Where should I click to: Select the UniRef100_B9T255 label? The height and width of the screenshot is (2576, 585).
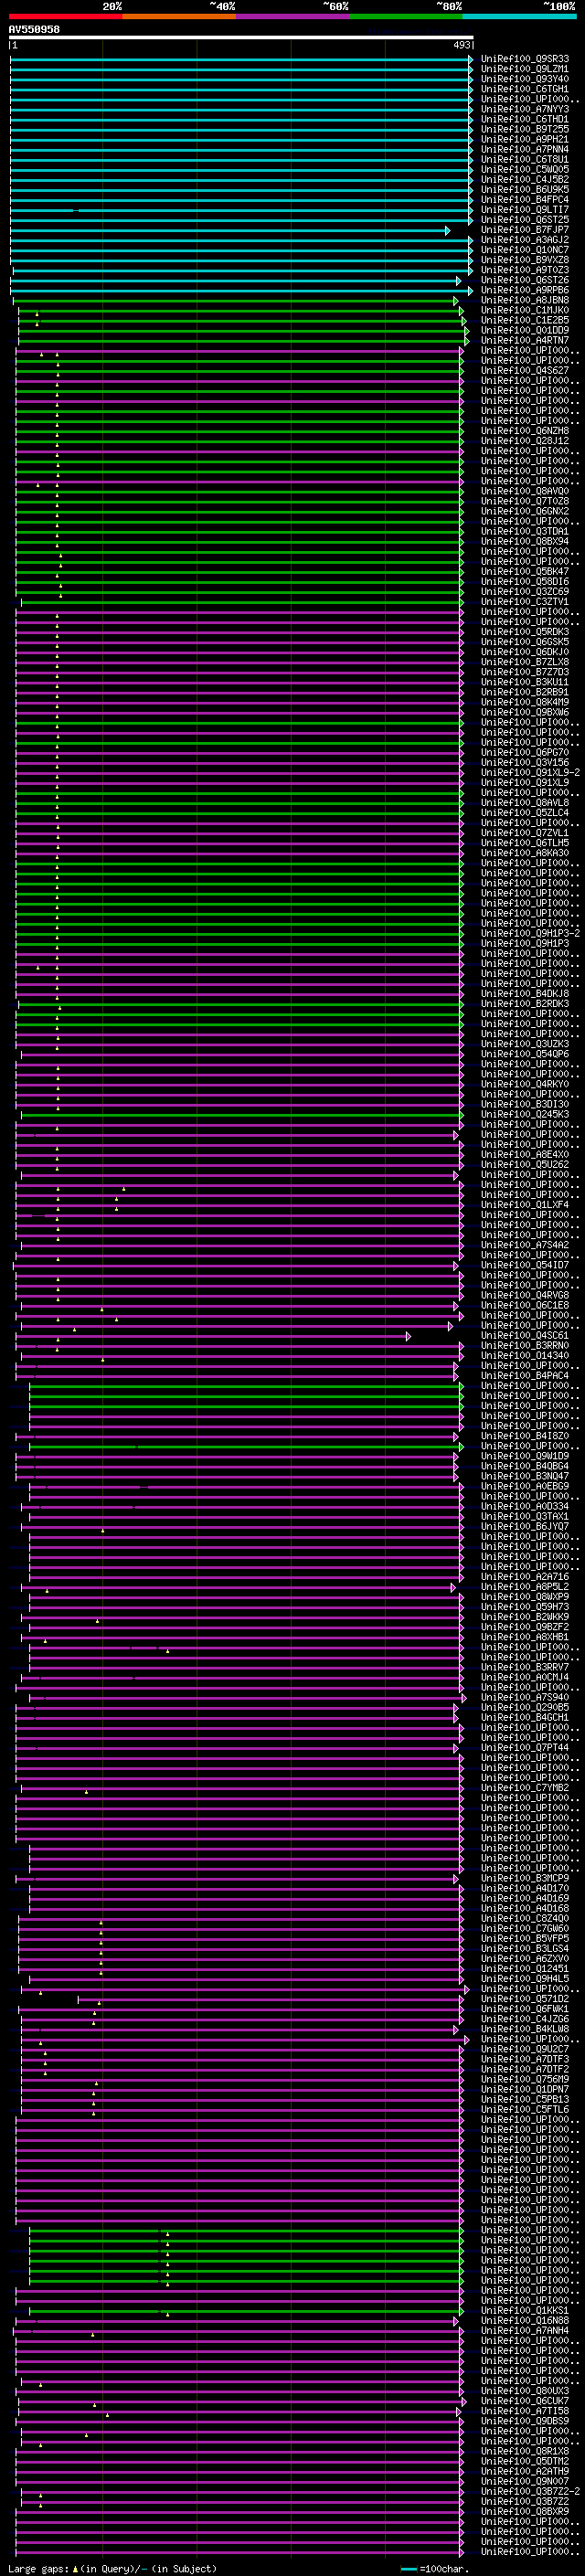[x=525, y=129]
